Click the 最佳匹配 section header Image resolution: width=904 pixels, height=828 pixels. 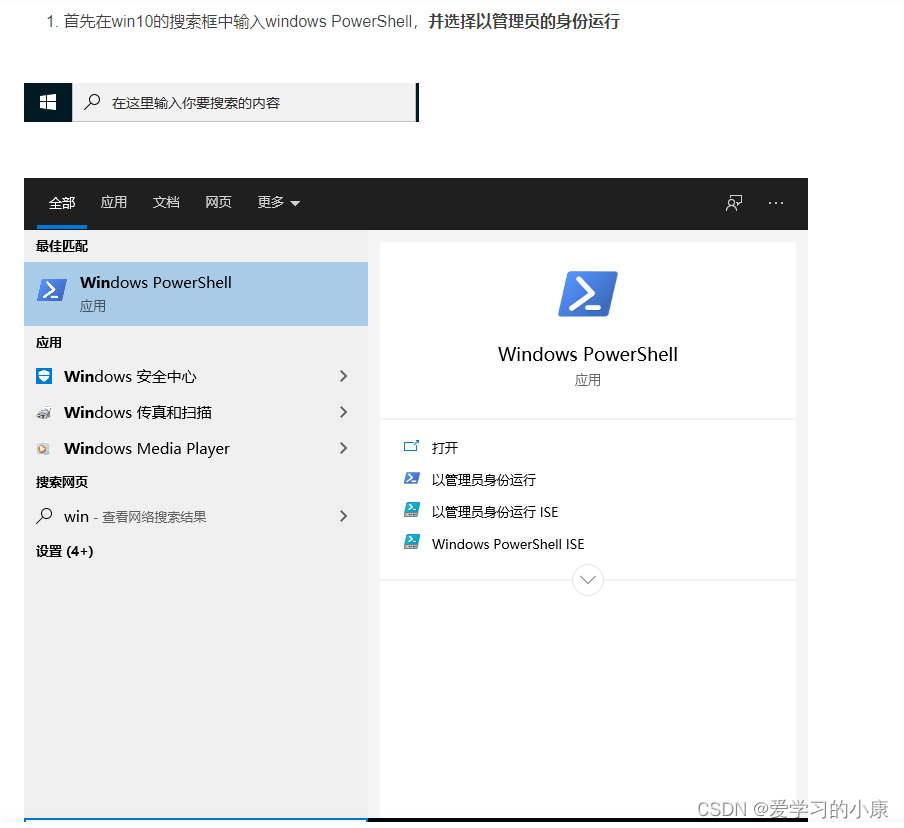pos(62,246)
